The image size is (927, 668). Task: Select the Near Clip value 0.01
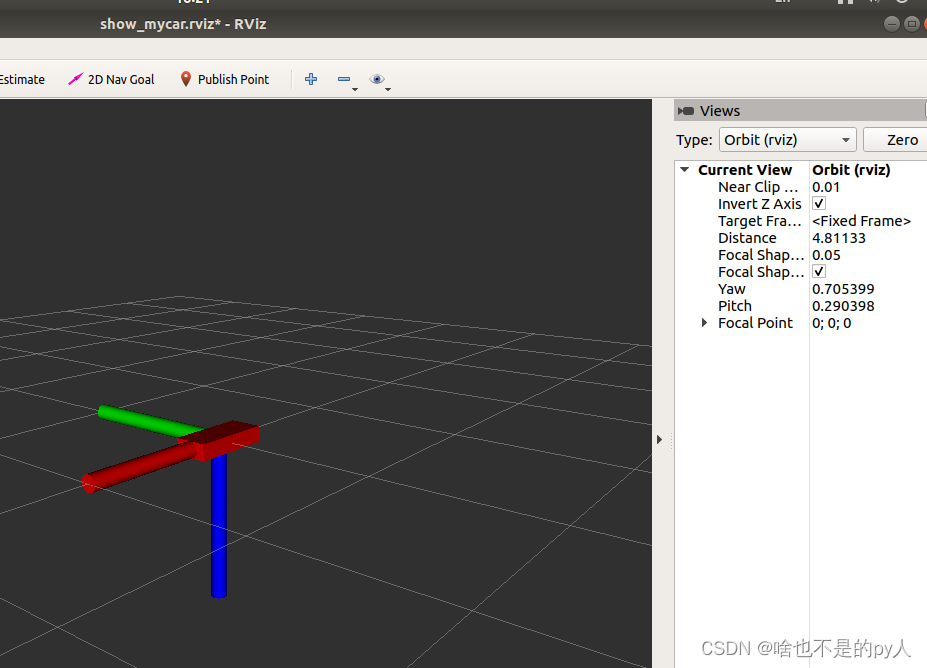(825, 187)
